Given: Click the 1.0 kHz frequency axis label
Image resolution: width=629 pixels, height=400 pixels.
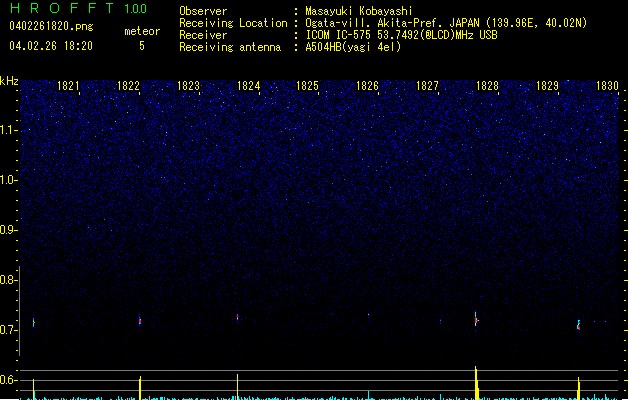Looking at the screenshot, I should [x=8, y=180].
